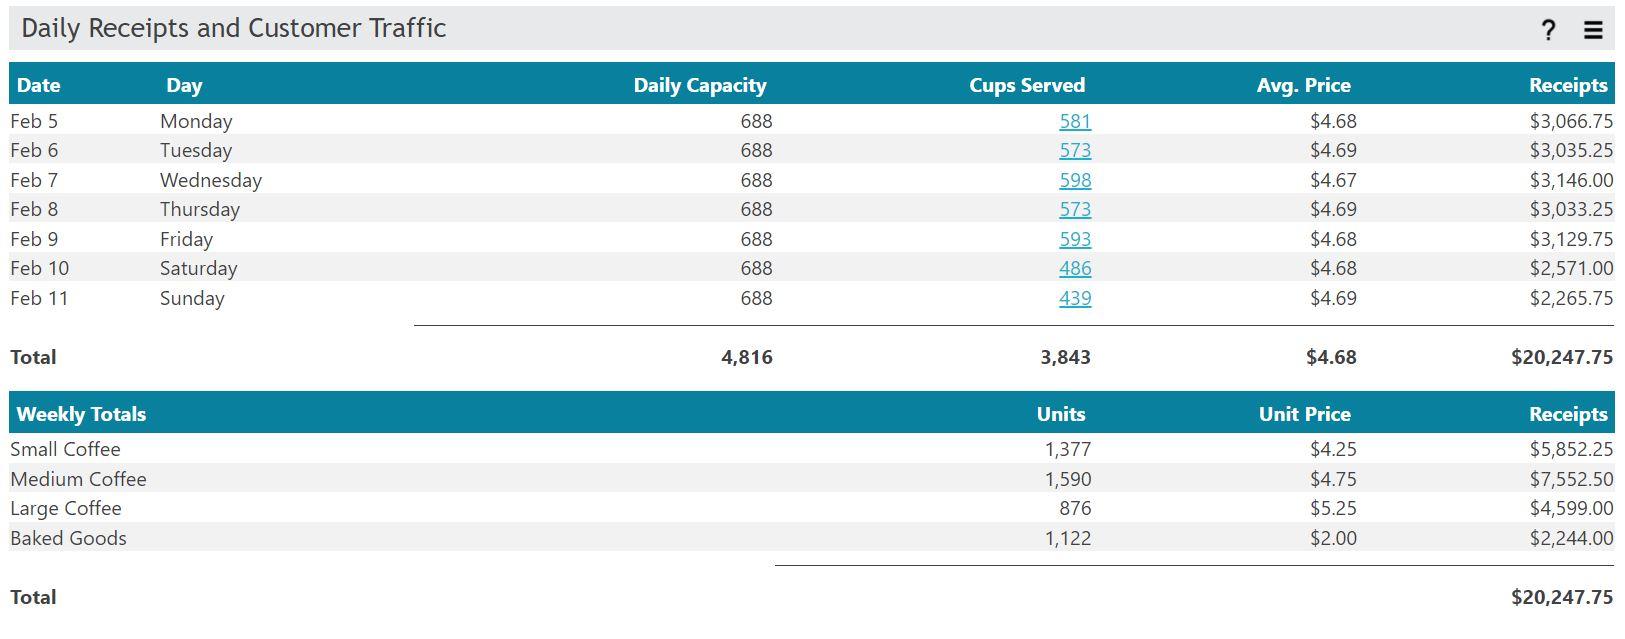Open Thursday's 573 cups served link

pyautogui.click(x=1075, y=209)
